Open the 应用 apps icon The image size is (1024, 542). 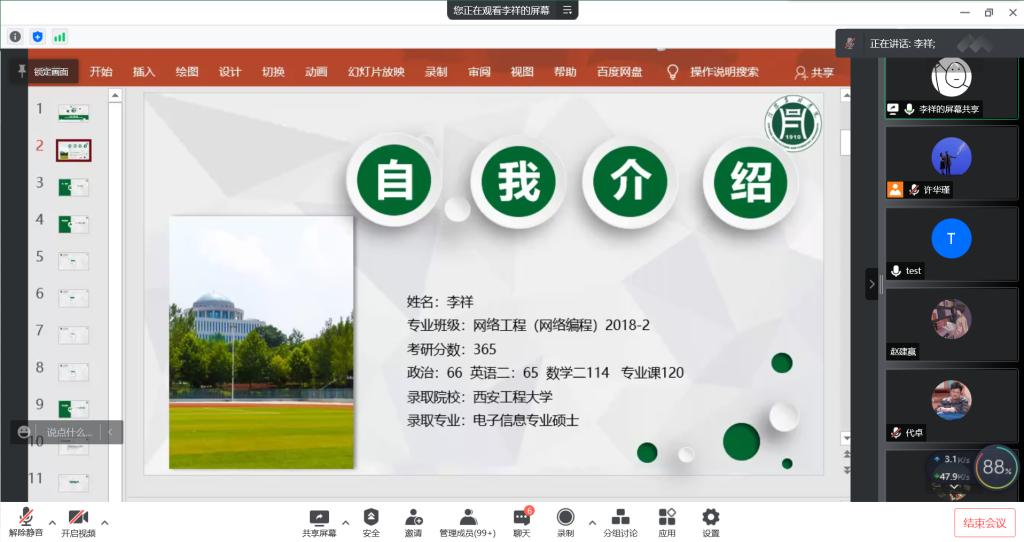pos(667,521)
